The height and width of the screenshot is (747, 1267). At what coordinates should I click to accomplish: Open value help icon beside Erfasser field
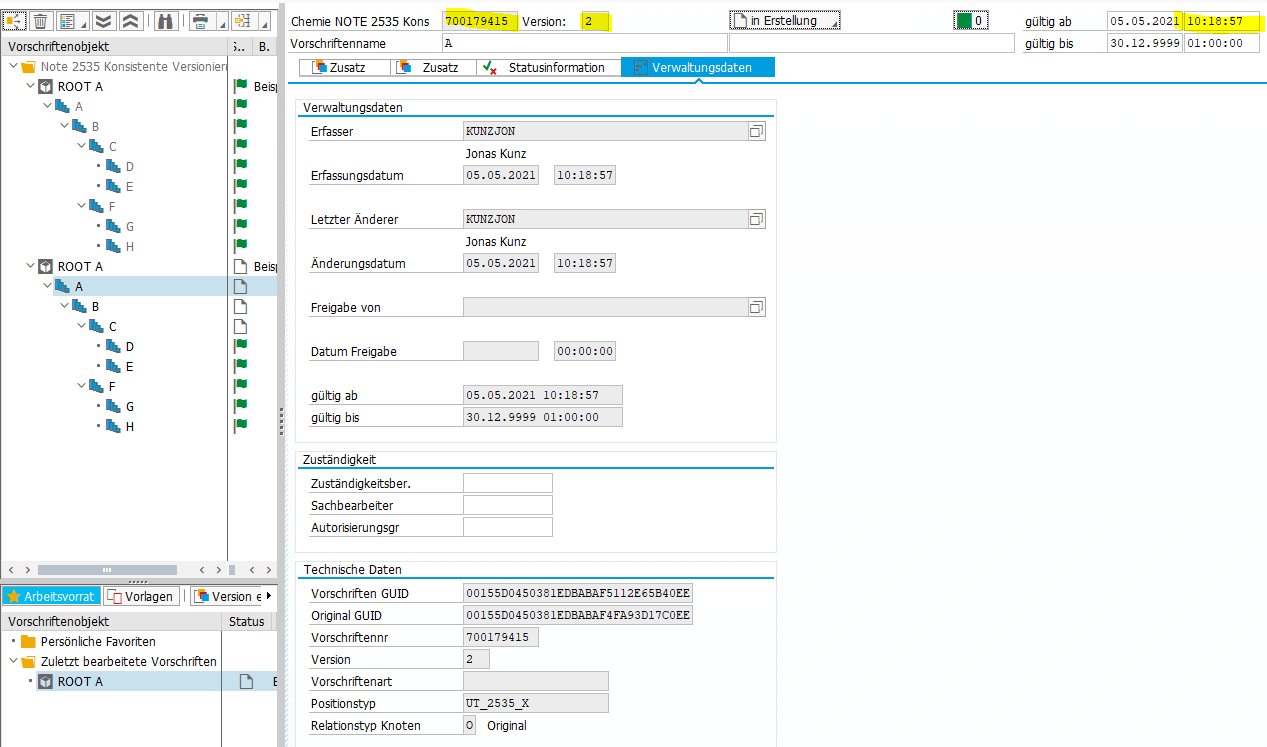click(x=756, y=131)
